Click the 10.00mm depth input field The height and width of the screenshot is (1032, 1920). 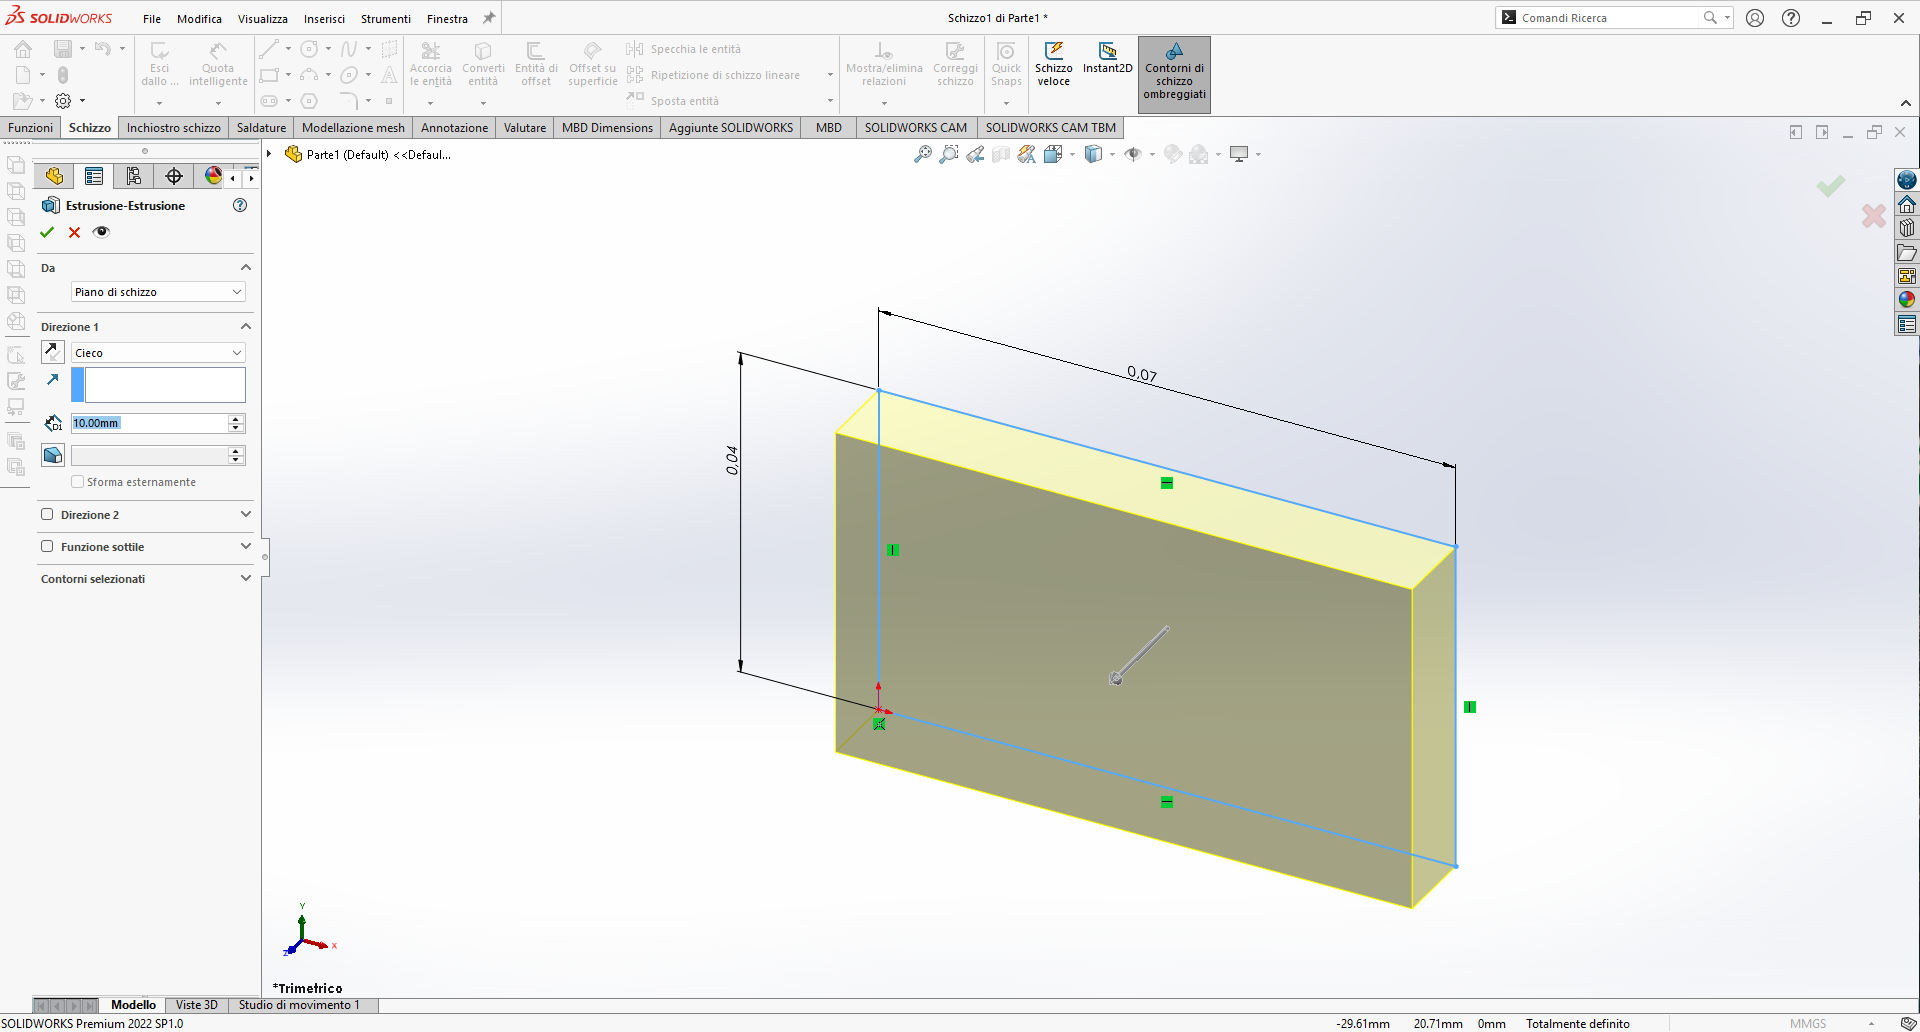point(150,423)
